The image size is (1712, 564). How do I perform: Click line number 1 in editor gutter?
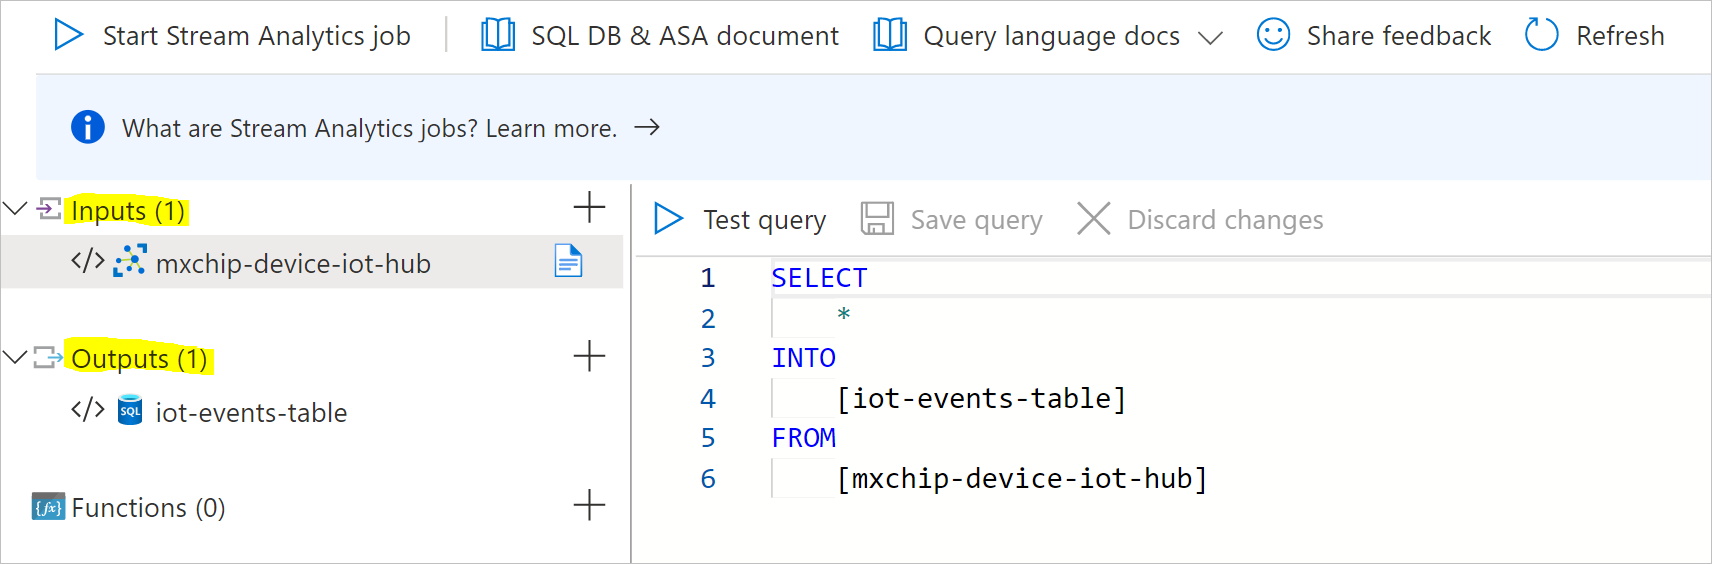click(708, 278)
